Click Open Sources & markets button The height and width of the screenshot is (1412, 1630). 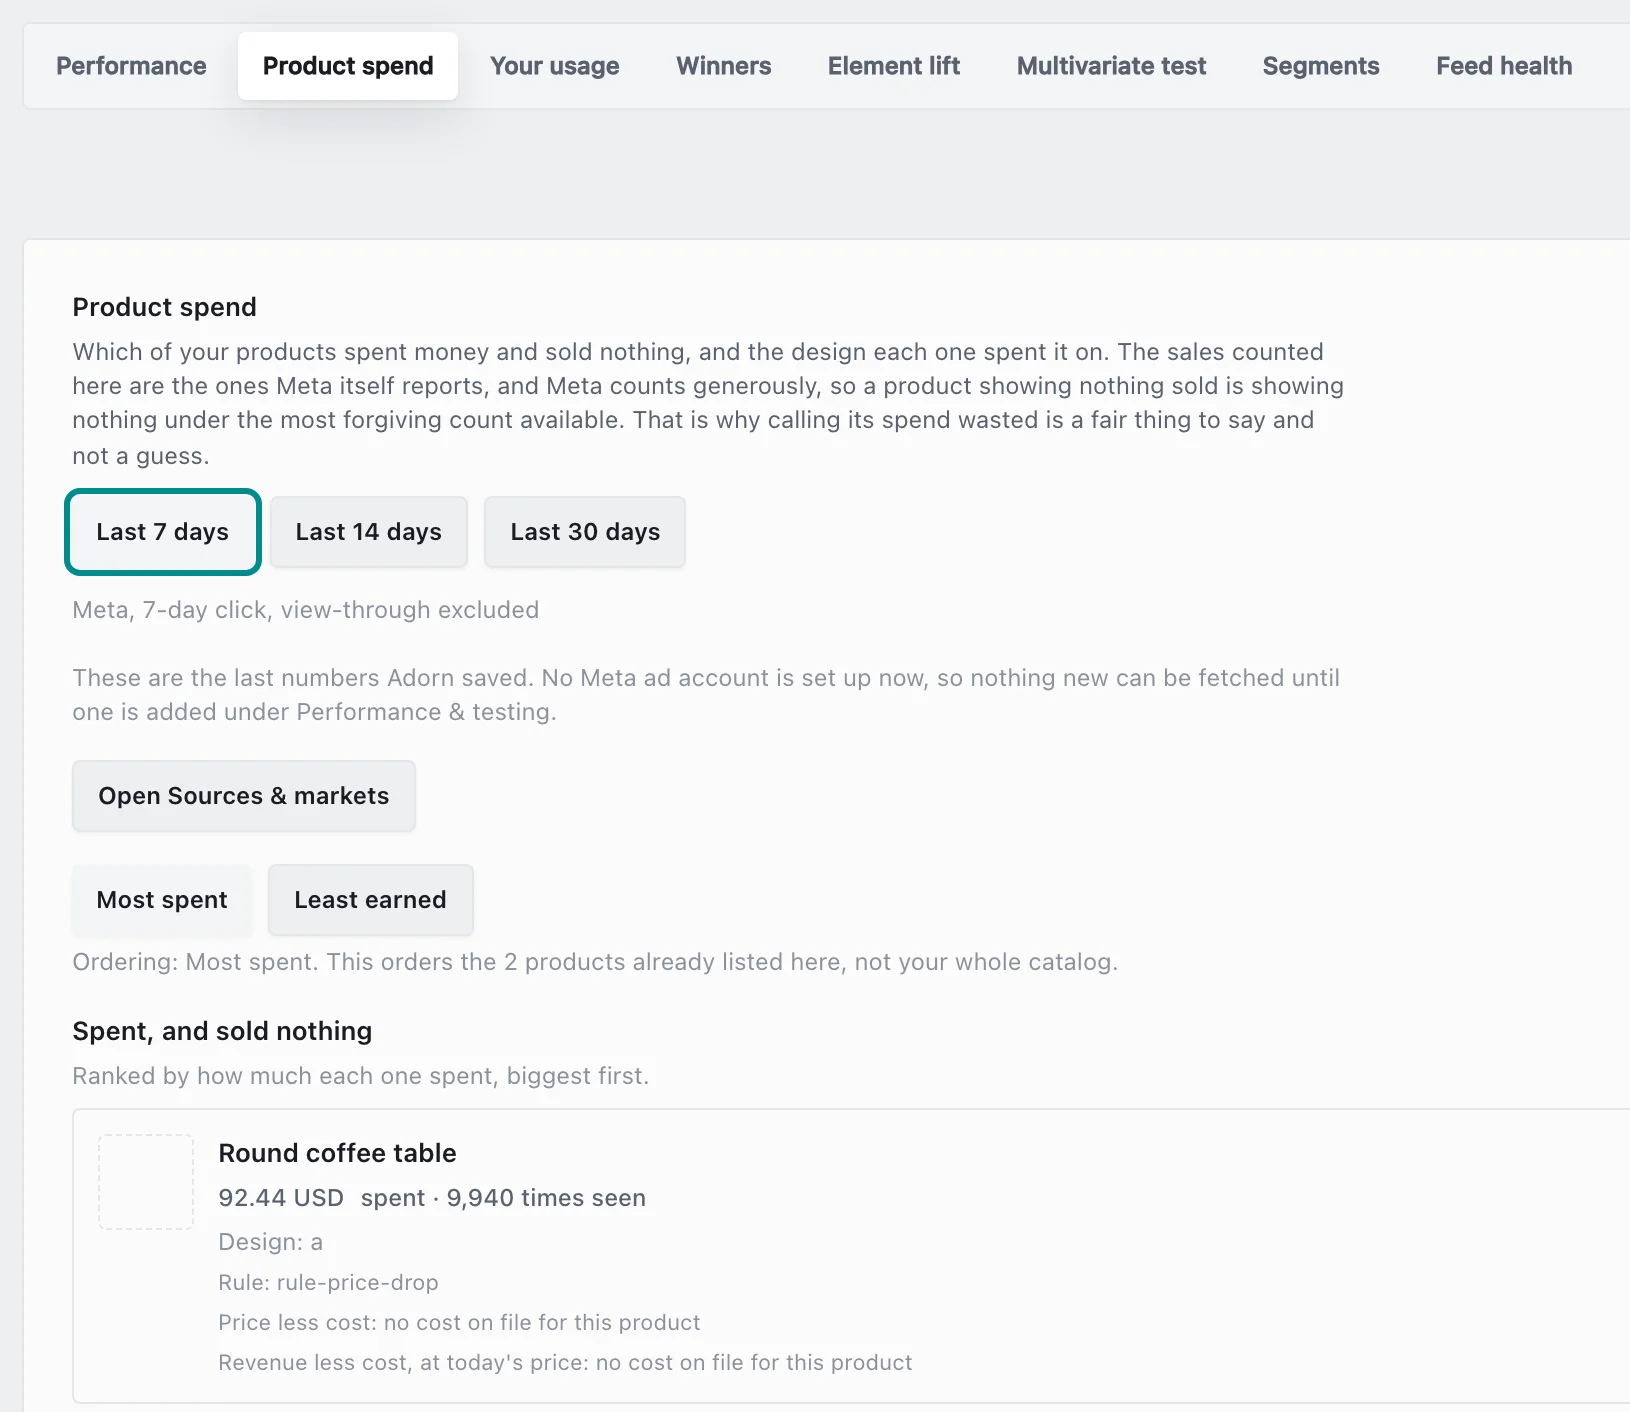tap(244, 796)
